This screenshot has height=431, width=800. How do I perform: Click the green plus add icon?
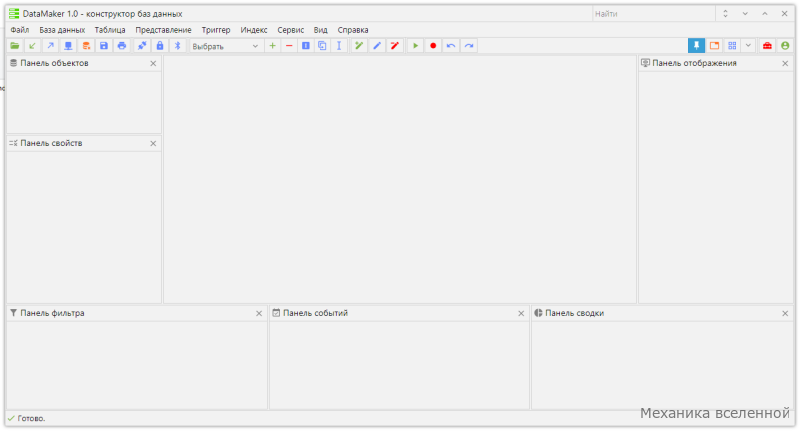(272, 46)
